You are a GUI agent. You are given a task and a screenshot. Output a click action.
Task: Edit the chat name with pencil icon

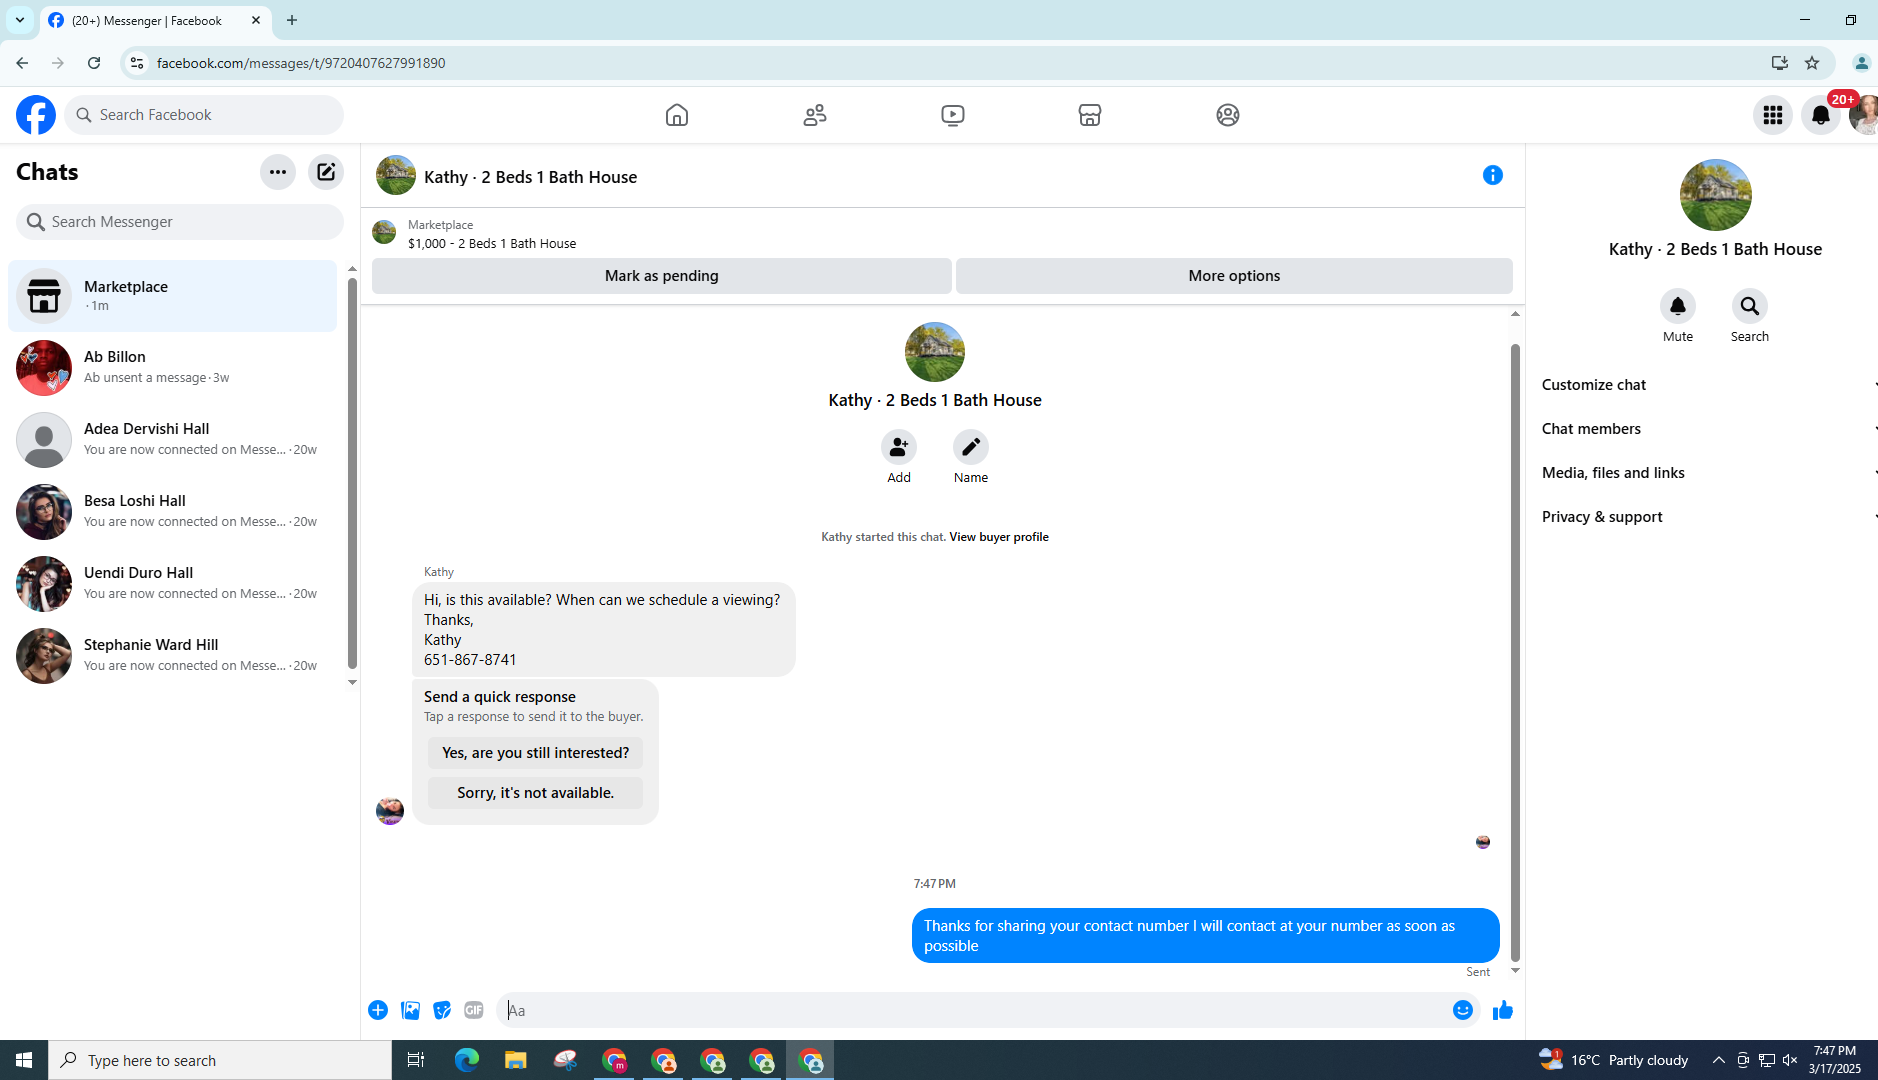coord(971,447)
